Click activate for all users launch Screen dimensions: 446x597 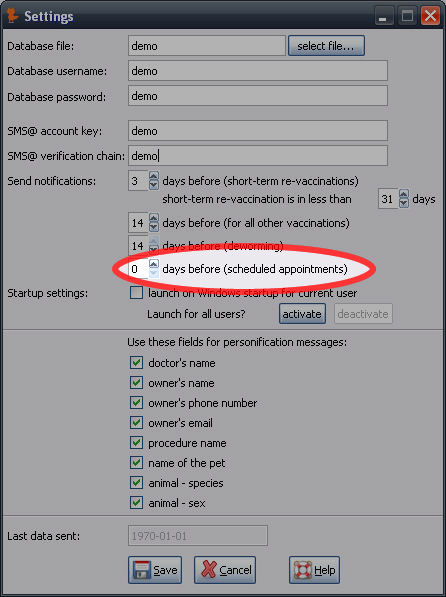302,314
